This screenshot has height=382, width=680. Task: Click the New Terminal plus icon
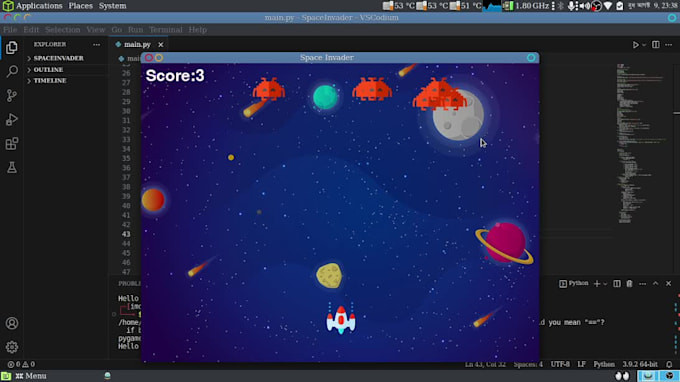click(x=597, y=284)
